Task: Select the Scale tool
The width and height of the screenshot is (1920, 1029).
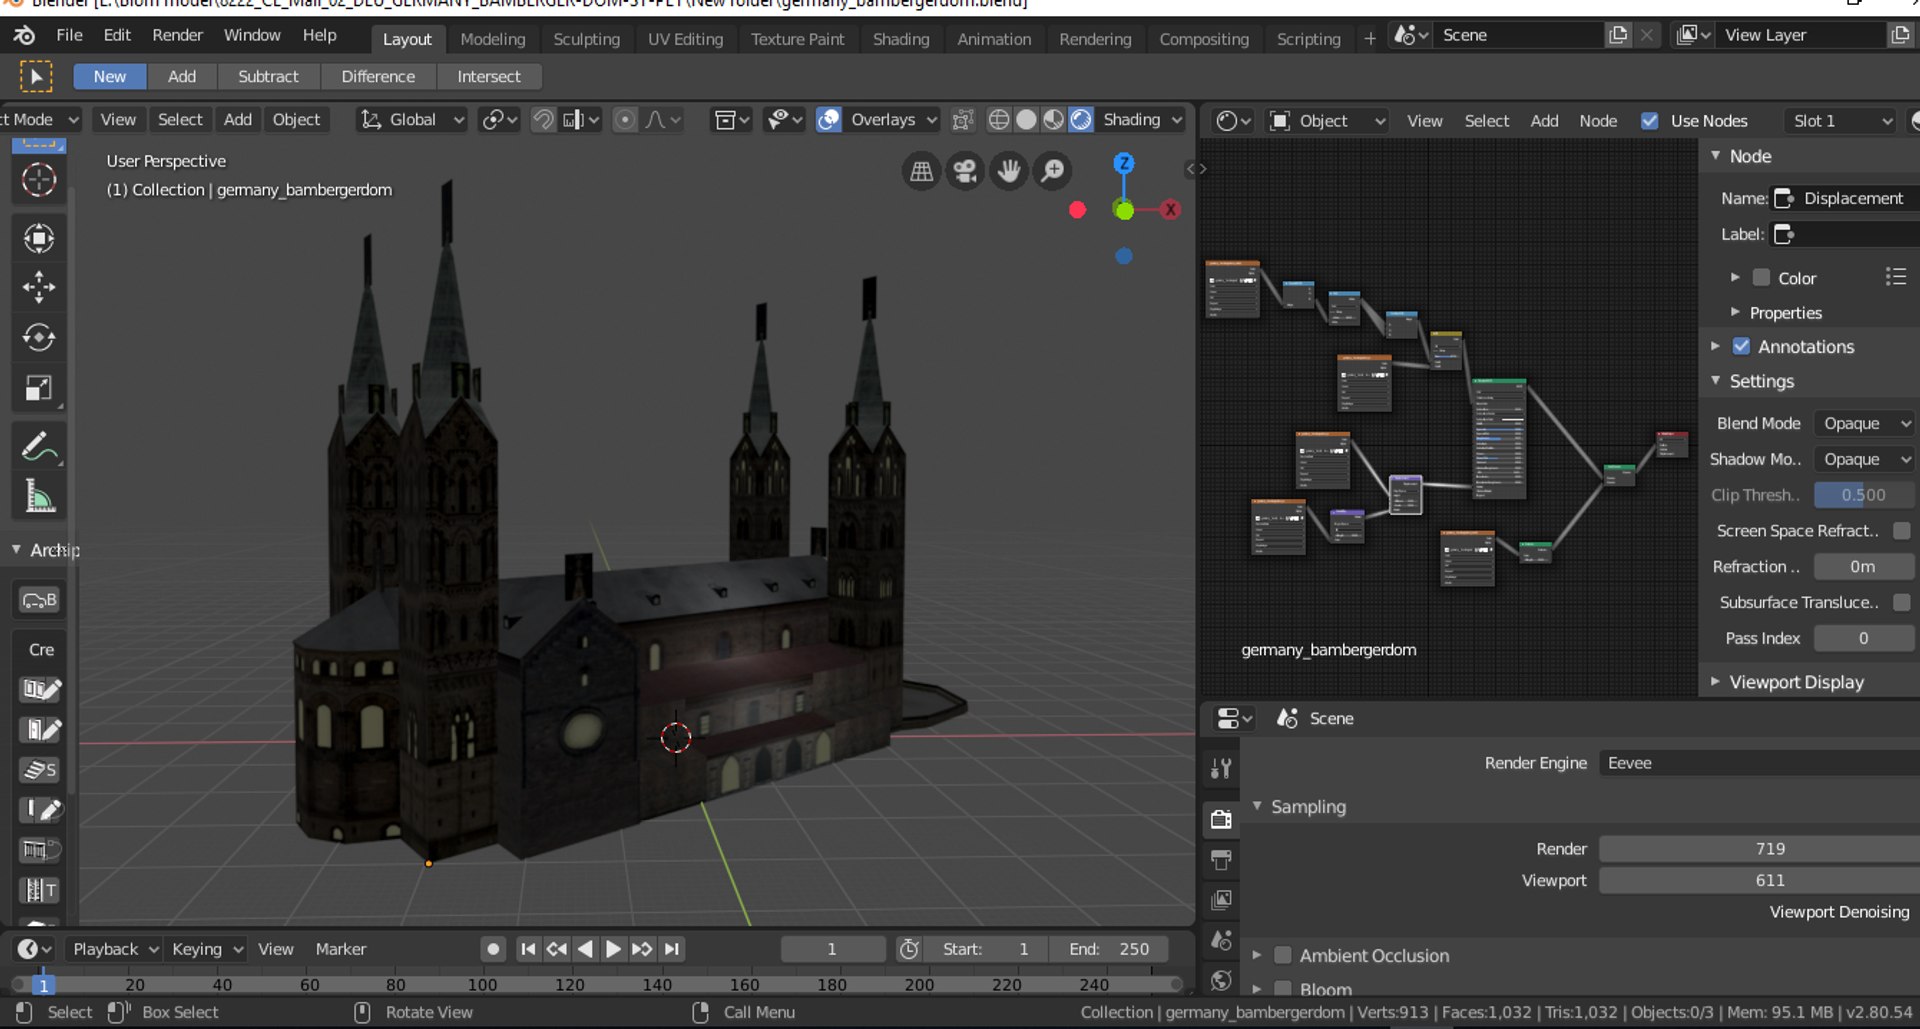Action: coord(39,388)
